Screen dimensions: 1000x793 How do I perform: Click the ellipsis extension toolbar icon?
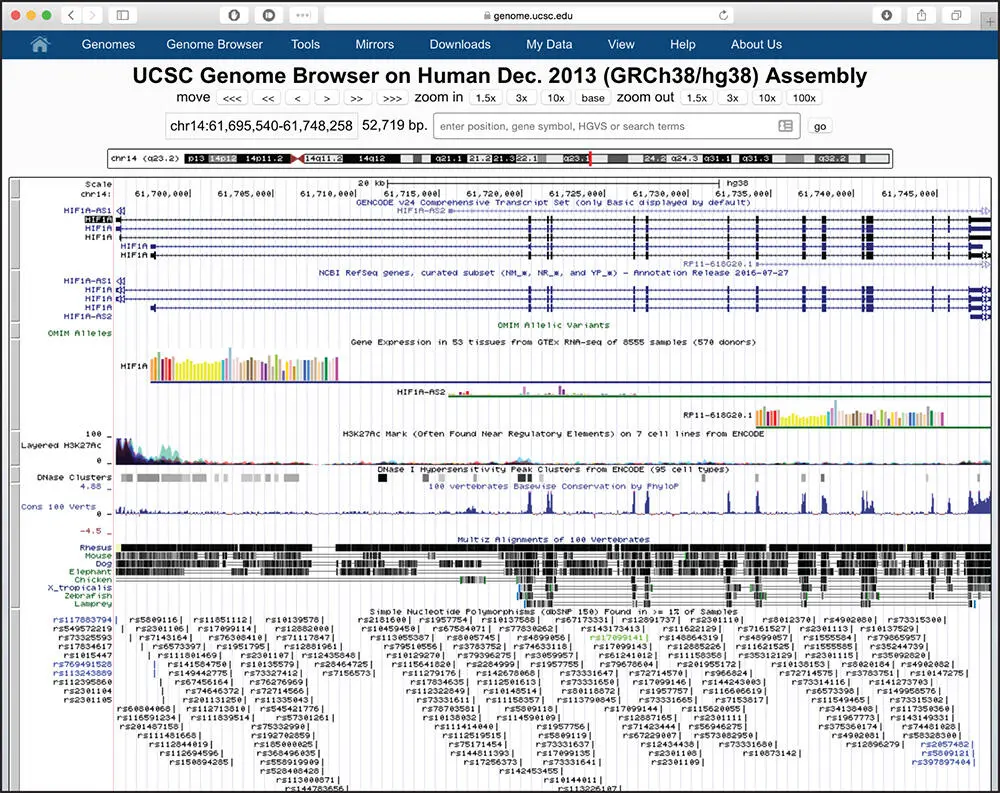click(x=303, y=15)
